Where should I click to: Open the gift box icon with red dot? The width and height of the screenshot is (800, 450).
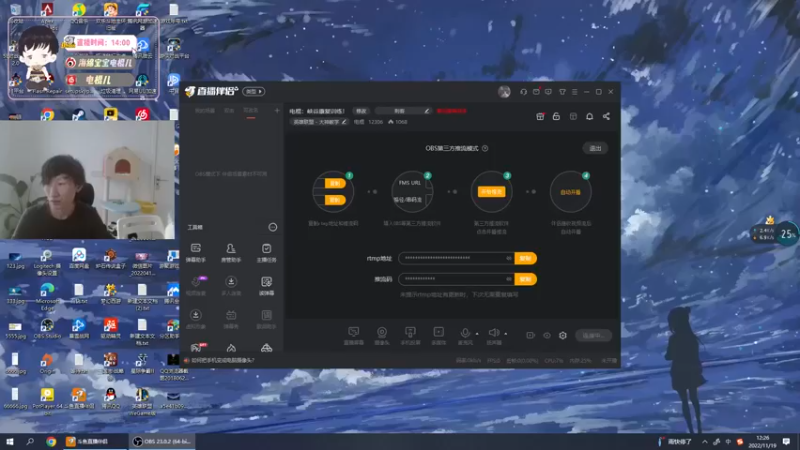point(540,116)
